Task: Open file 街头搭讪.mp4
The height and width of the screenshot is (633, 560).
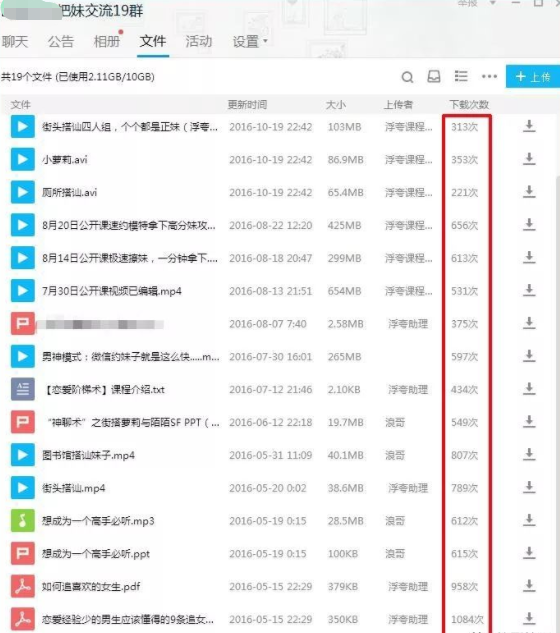Action: [x=73, y=488]
